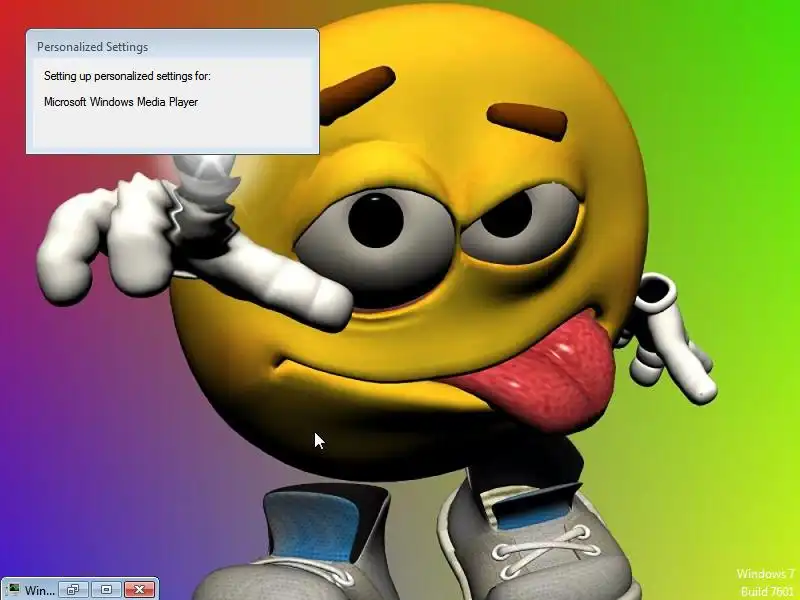Click the Task Manager icon on minimized window
The height and width of the screenshot is (600, 800).
coord(14,590)
